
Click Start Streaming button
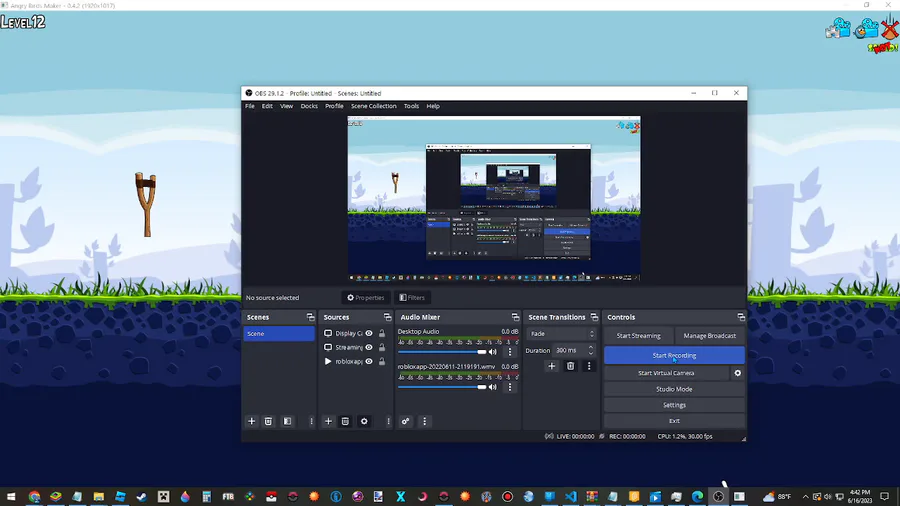[638, 336]
